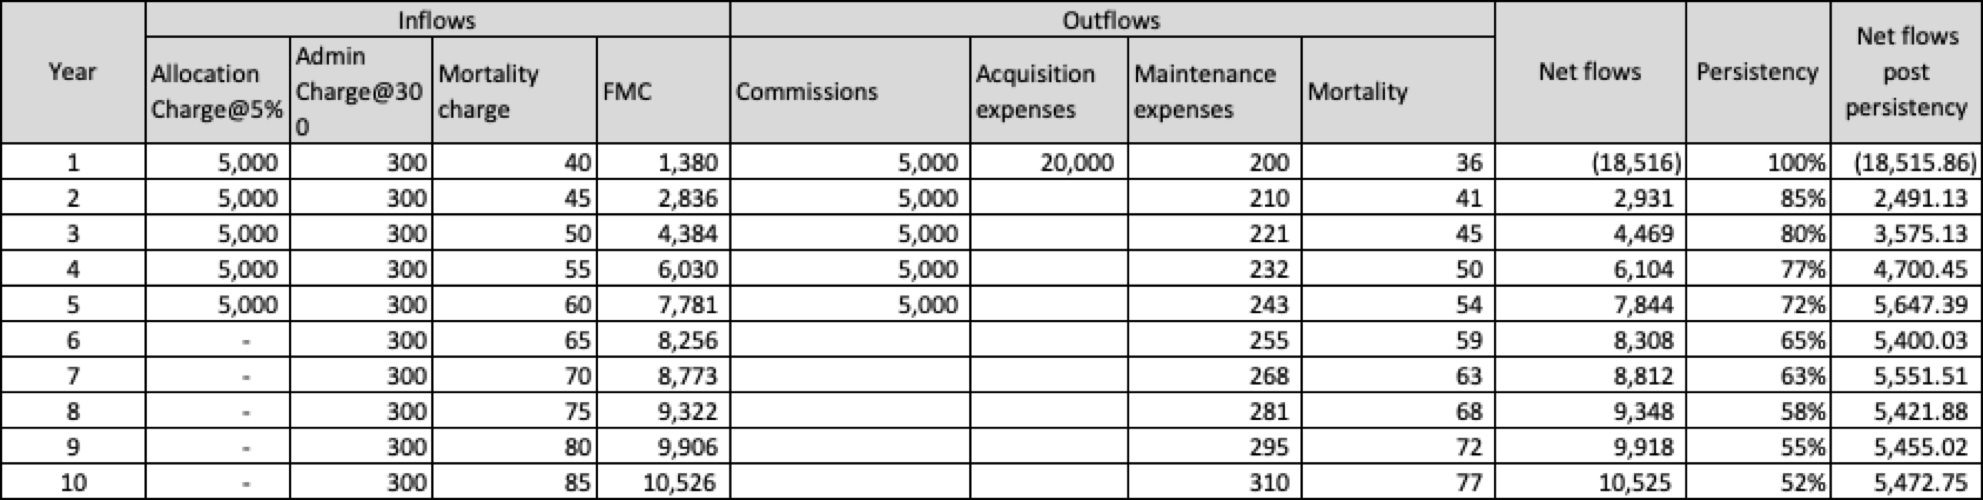Click the Year column header cell
Screen dimensions: 1983x500
tap(72, 72)
